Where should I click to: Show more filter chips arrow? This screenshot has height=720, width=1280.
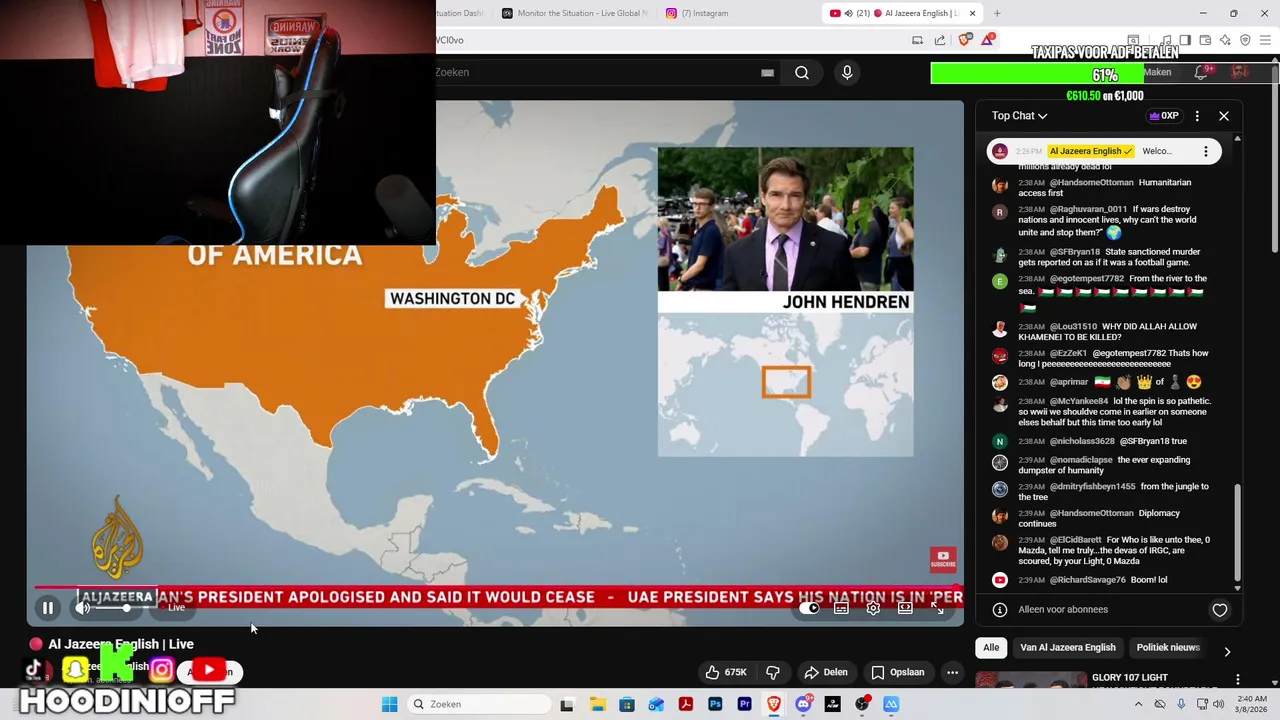coord(1227,651)
